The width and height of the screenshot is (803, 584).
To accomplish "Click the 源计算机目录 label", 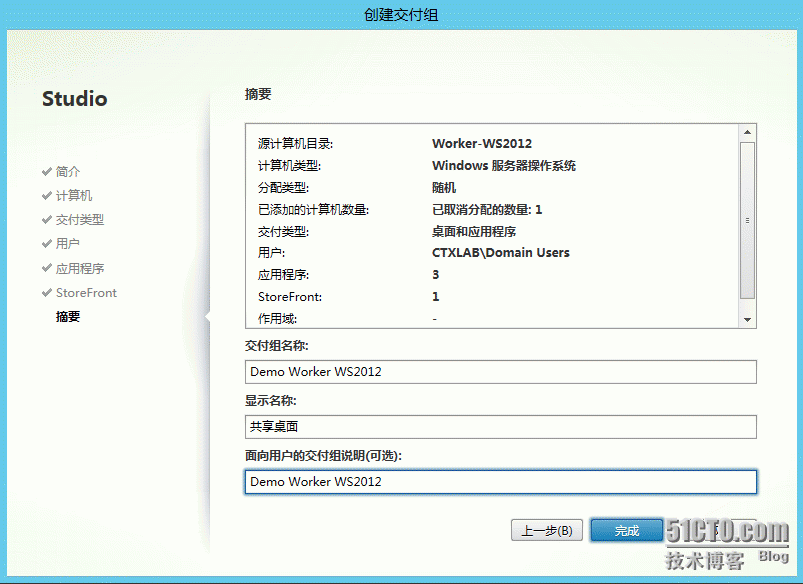I will (x=295, y=143).
